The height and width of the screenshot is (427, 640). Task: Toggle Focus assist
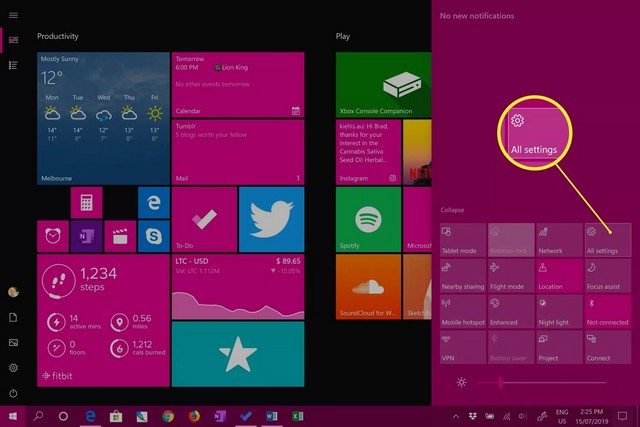tap(608, 276)
